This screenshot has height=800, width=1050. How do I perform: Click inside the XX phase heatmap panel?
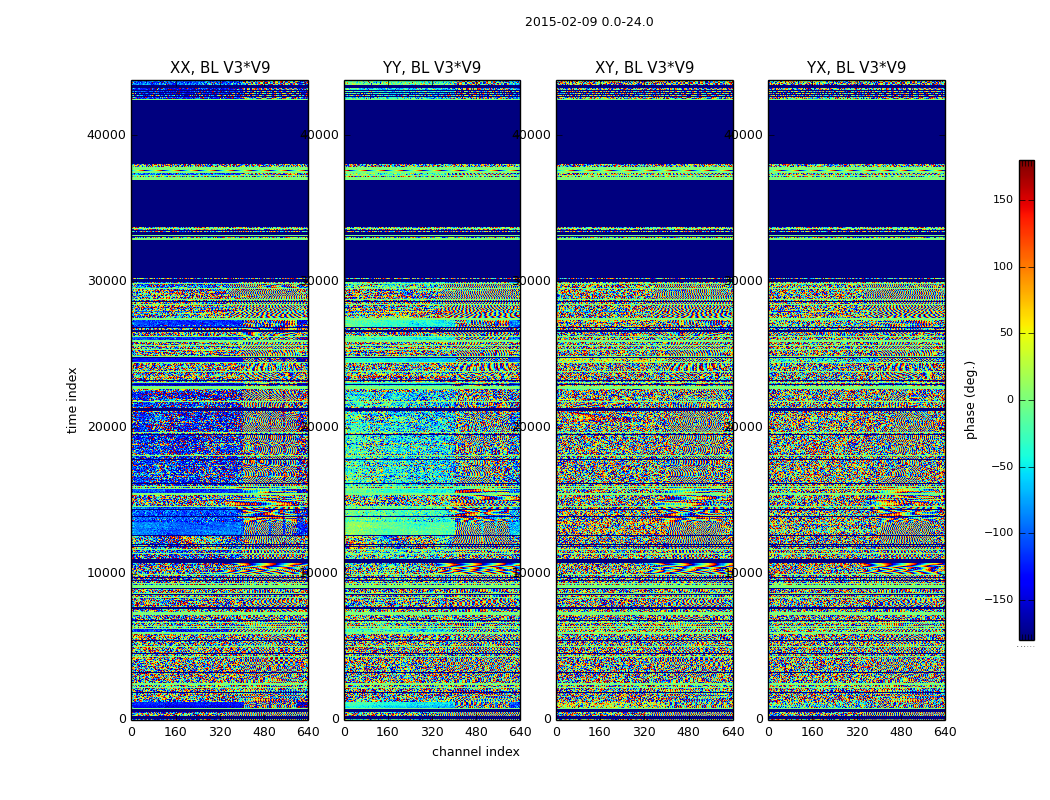pyautogui.click(x=220, y=400)
